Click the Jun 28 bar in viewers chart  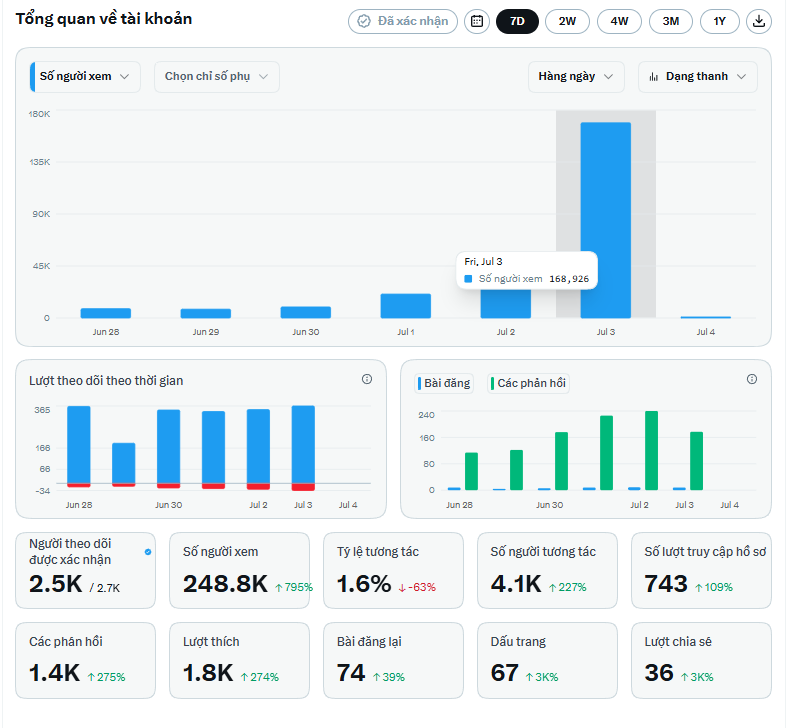[x=106, y=313]
